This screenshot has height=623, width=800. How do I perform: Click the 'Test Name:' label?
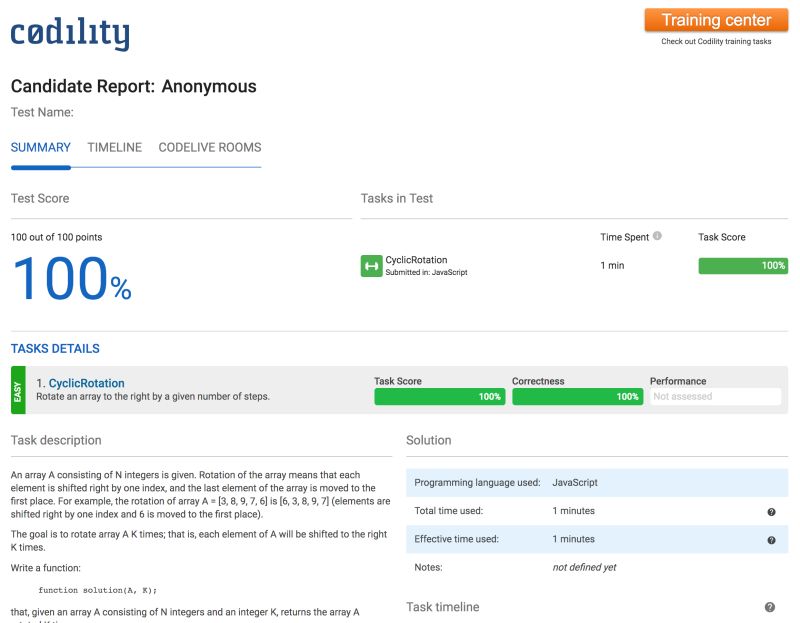[x=42, y=112]
